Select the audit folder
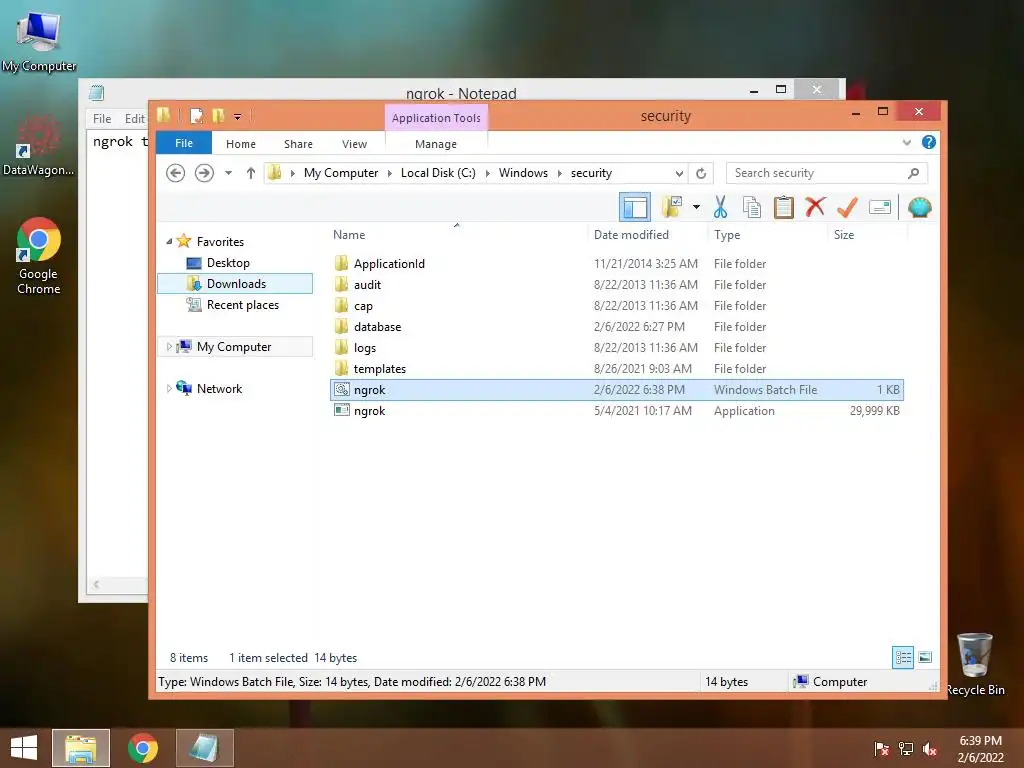This screenshot has width=1024, height=768. [x=367, y=285]
